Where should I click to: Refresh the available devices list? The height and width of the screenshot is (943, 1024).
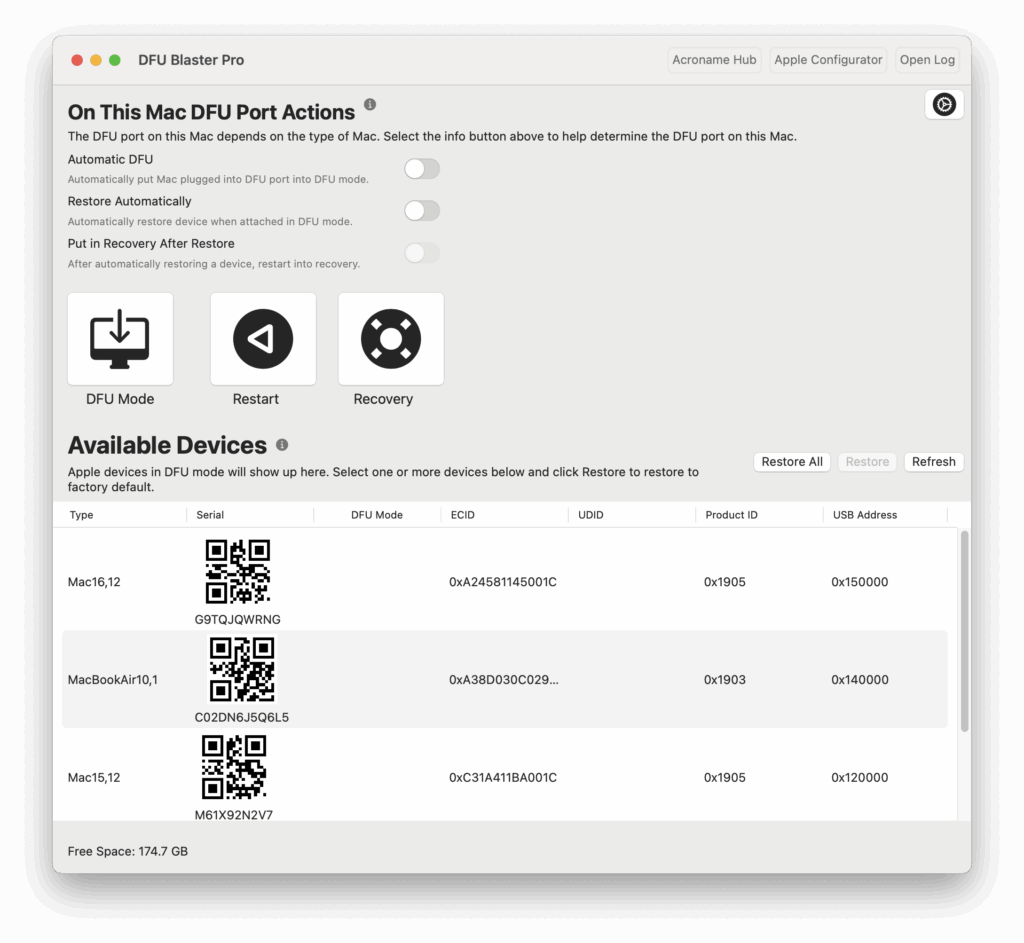(934, 462)
